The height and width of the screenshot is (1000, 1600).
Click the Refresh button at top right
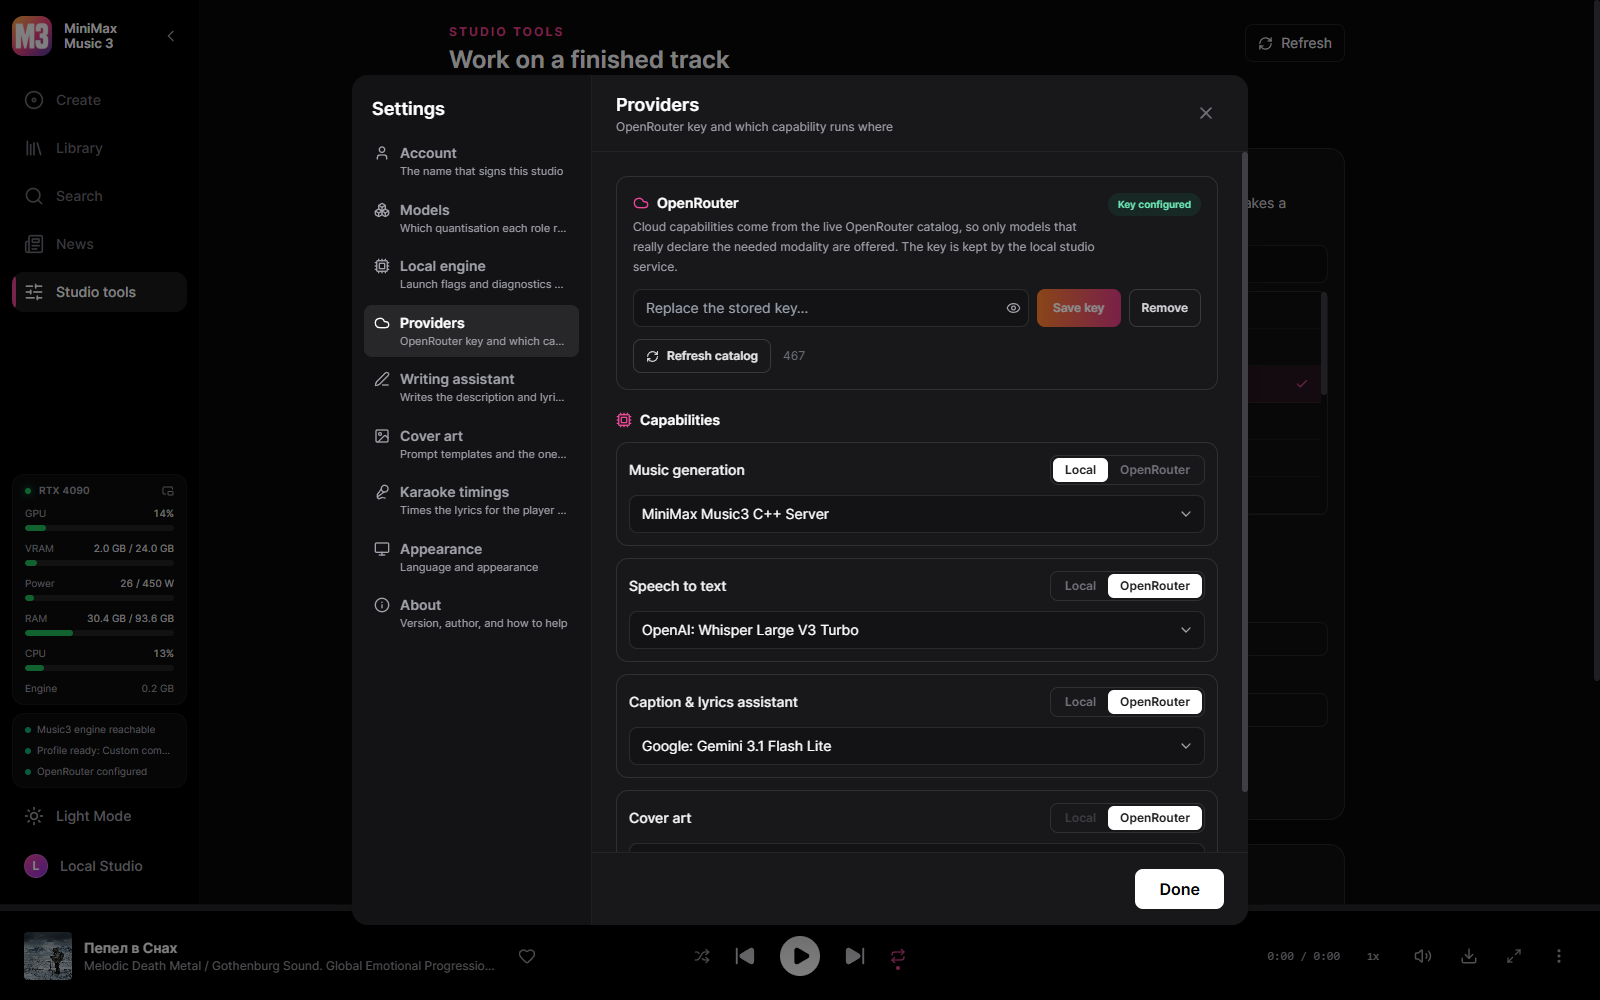1295,43
